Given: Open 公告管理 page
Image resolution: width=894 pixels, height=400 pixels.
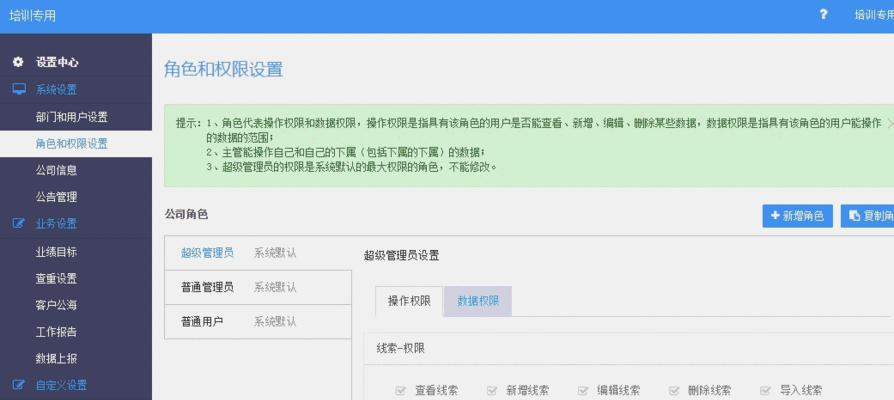Looking at the screenshot, I should click(56, 197).
